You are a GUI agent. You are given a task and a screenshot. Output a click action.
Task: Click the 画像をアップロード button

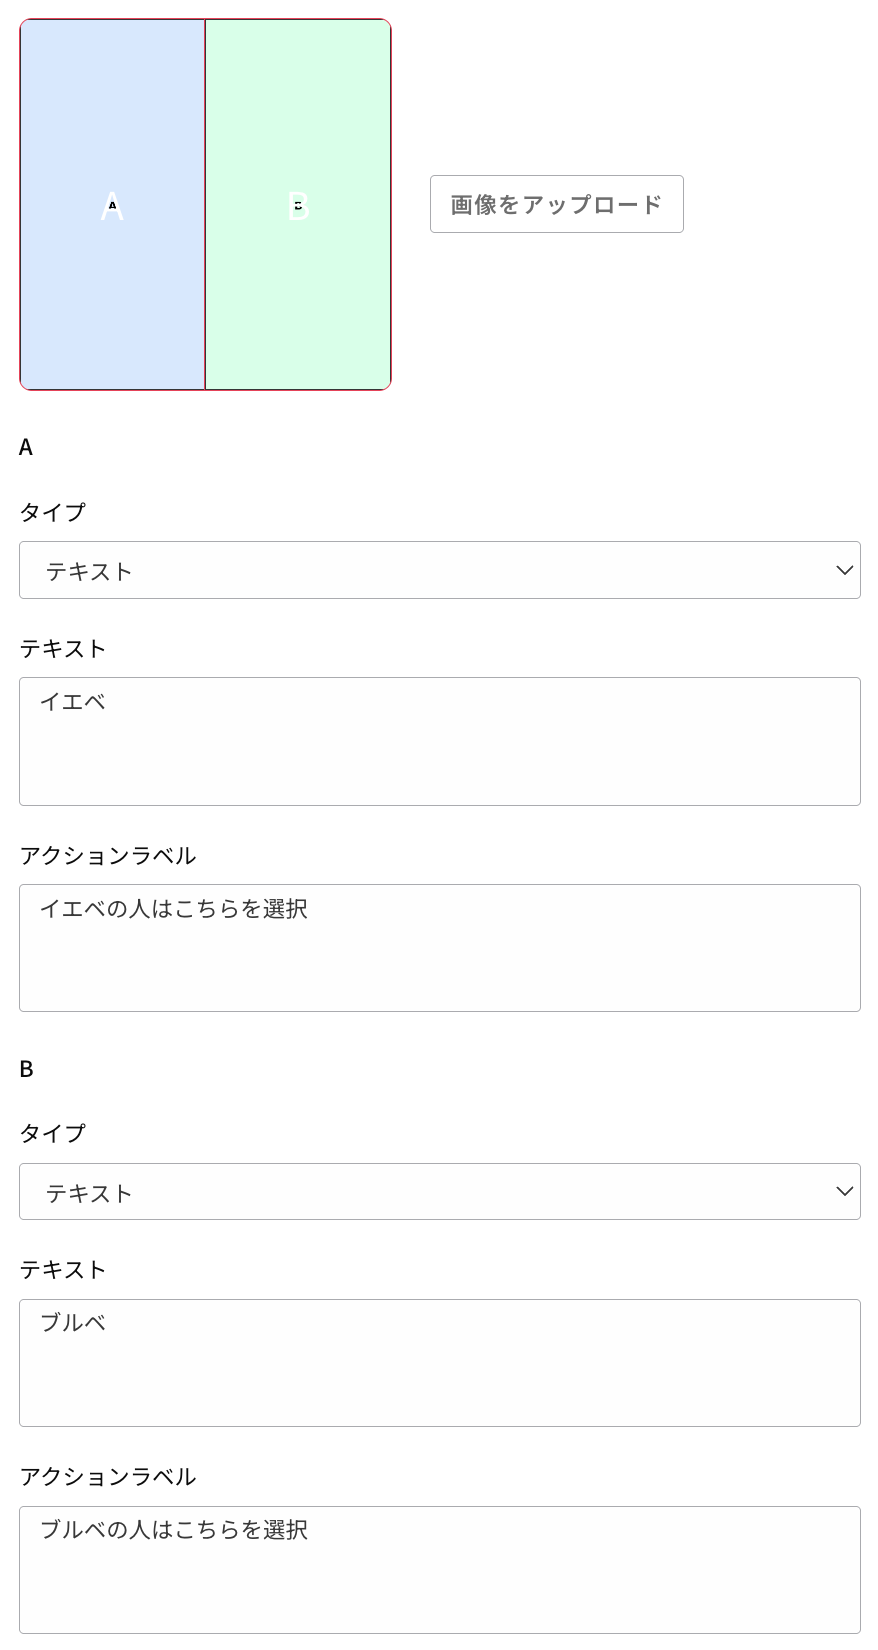pyautogui.click(x=556, y=204)
